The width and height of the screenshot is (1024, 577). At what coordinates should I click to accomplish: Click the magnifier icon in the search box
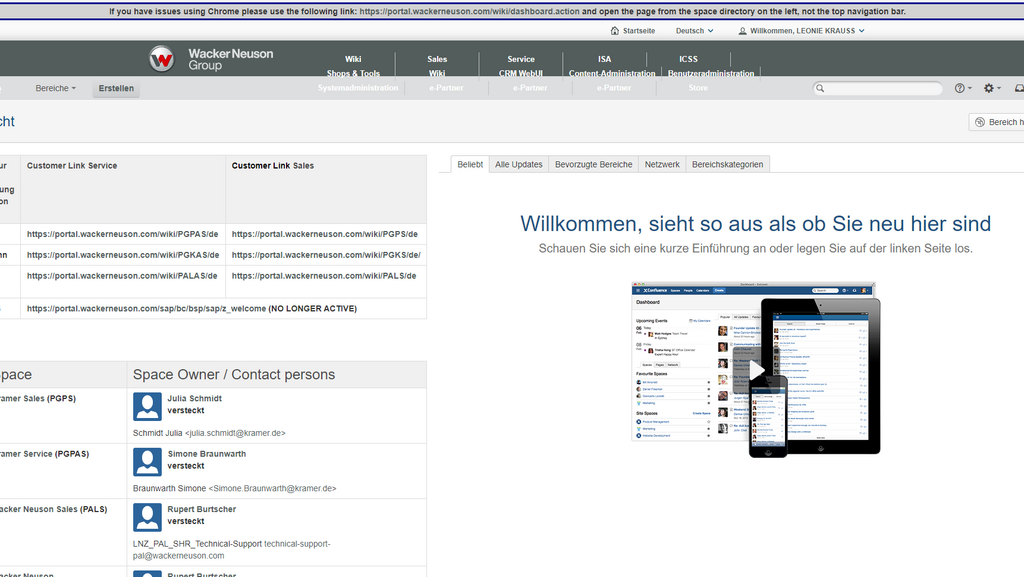coord(821,89)
